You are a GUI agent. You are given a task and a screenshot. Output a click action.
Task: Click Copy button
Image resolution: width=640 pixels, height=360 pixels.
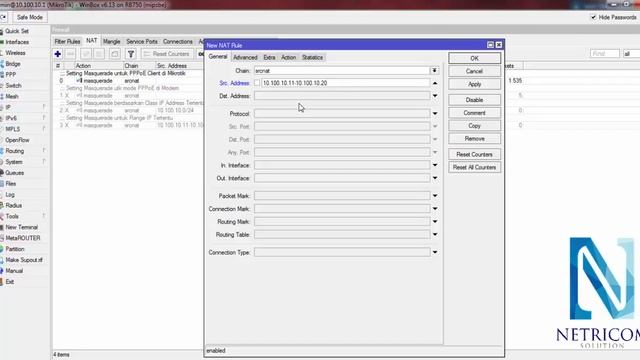tap(474, 126)
